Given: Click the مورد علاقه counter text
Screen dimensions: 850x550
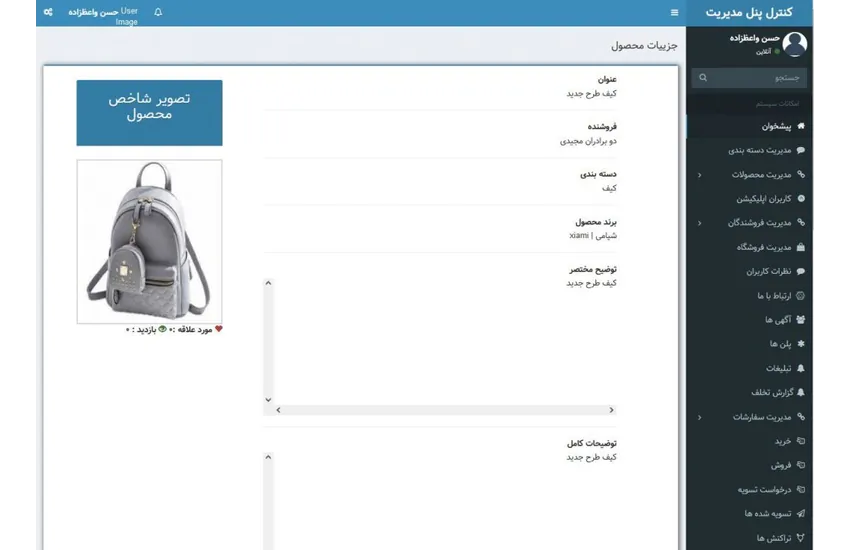Looking at the screenshot, I should (191, 329).
